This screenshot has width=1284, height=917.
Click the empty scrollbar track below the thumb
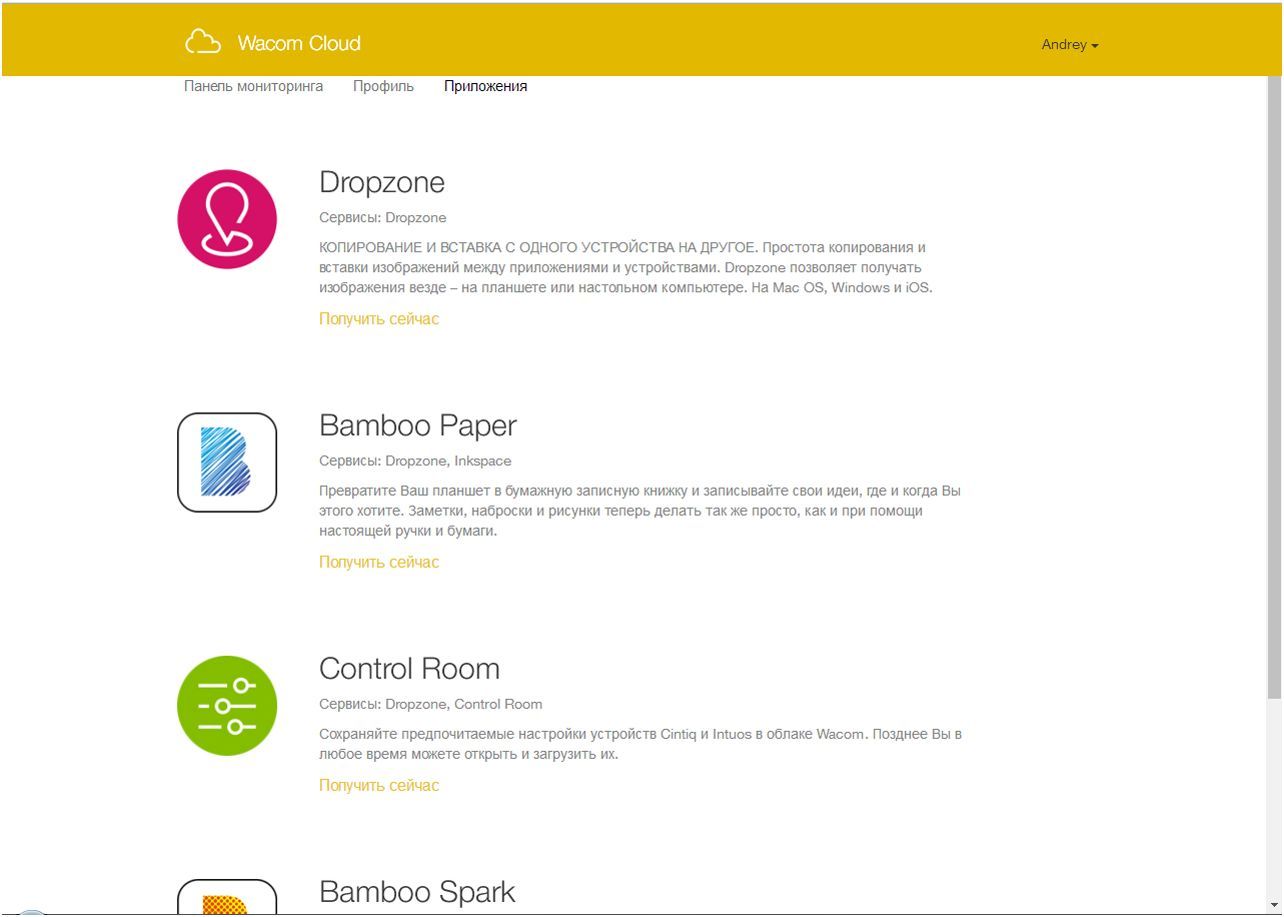click(1274, 800)
